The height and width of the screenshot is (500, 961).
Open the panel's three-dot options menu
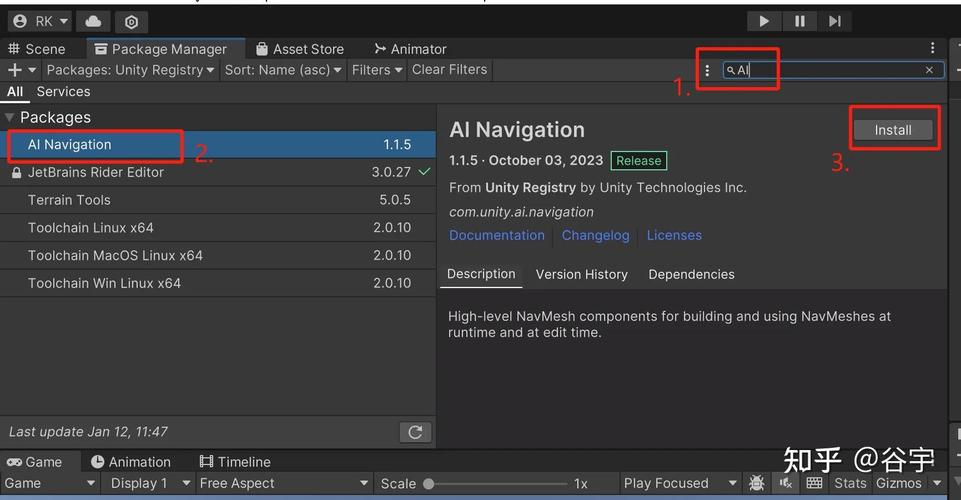point(932,48)
